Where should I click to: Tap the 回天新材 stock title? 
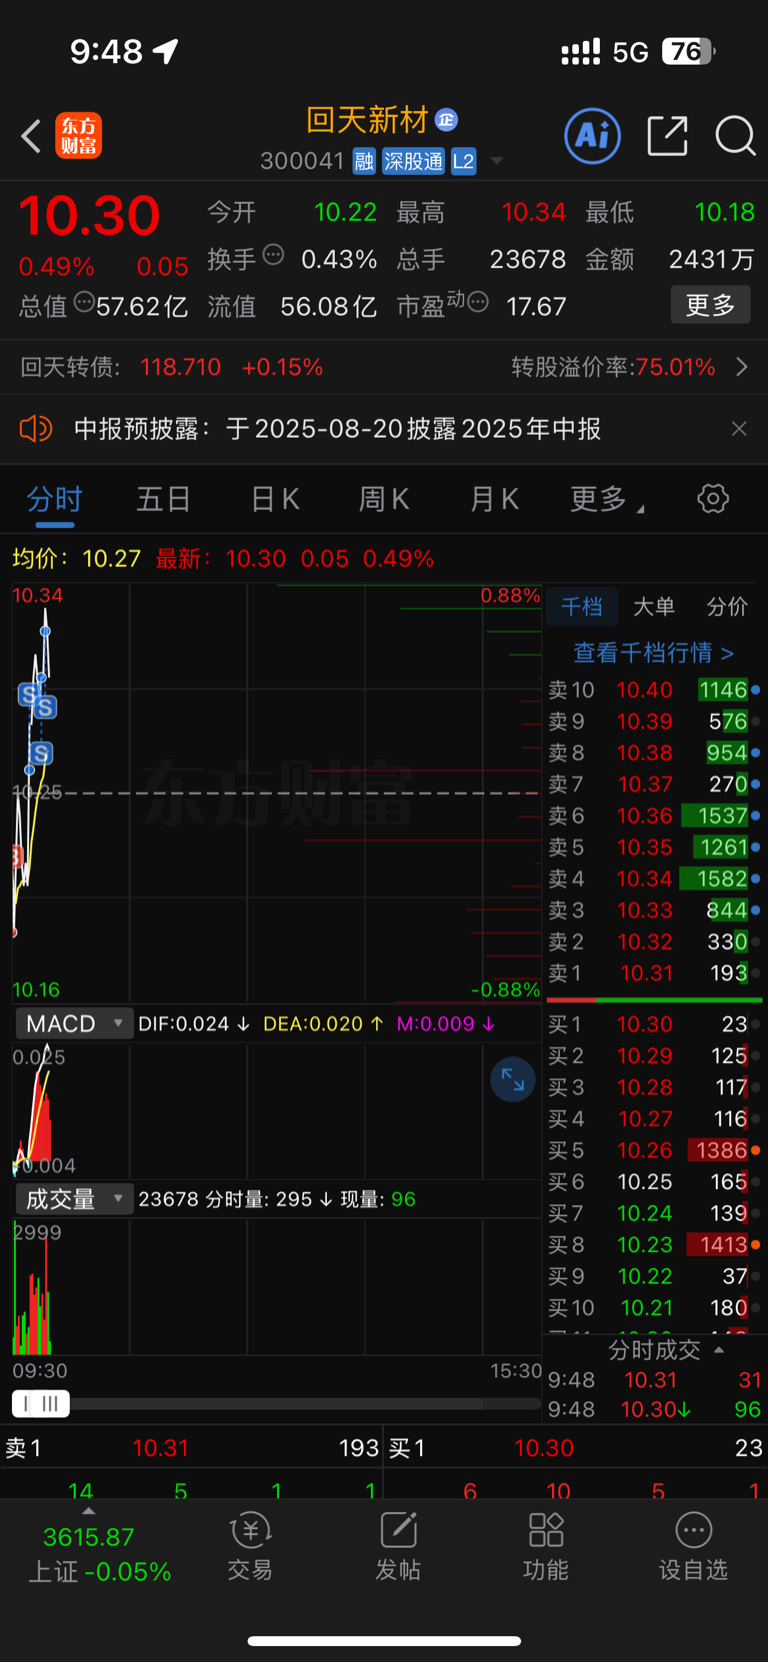pyautogui.click(x=367, y=120)
